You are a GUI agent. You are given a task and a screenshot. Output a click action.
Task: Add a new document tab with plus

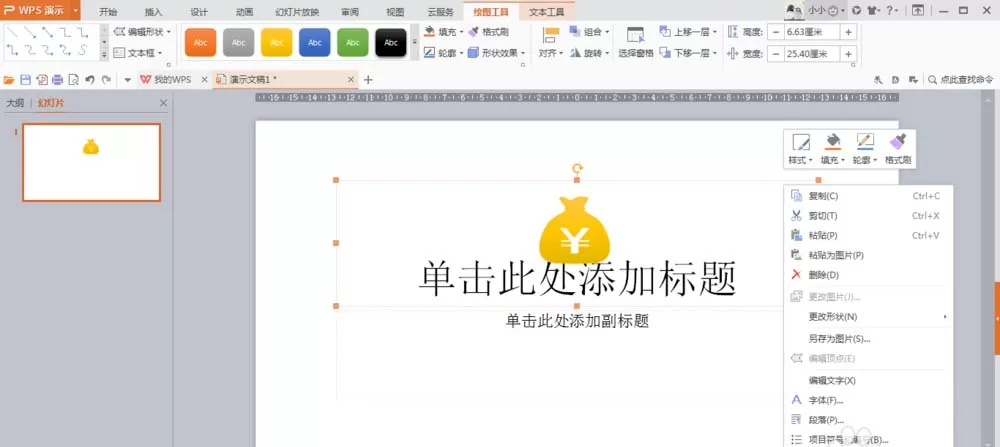[x=367, y=80]
